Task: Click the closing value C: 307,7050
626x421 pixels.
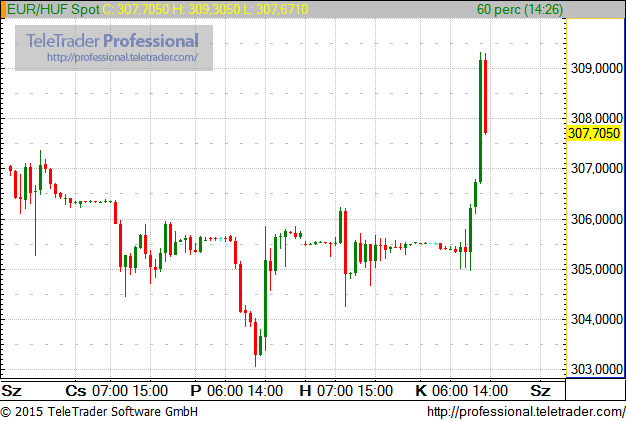Action: (135, 9)
